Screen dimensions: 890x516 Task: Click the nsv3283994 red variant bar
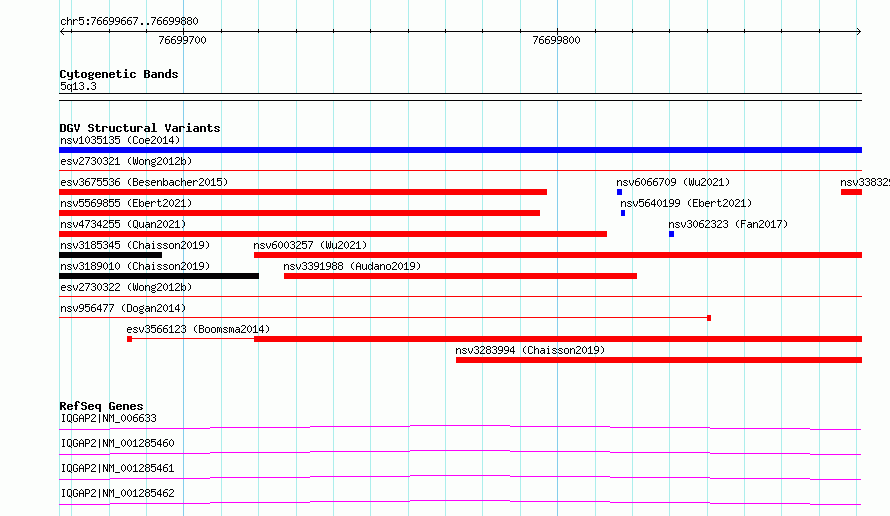(659, 360)
